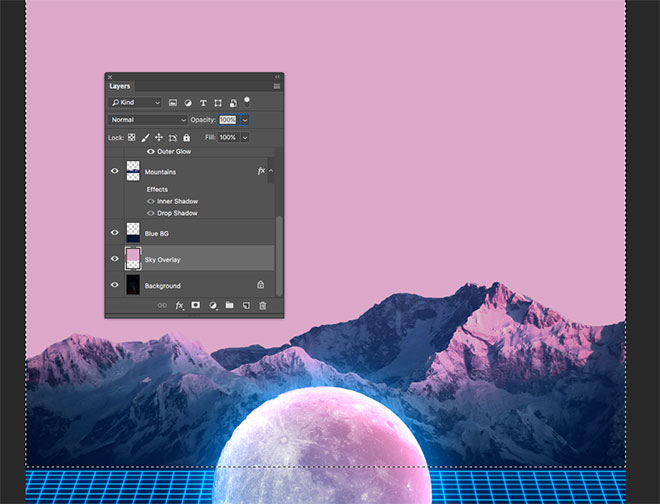
Task: Click the Fill label scrubby slider
Action: 210,137
